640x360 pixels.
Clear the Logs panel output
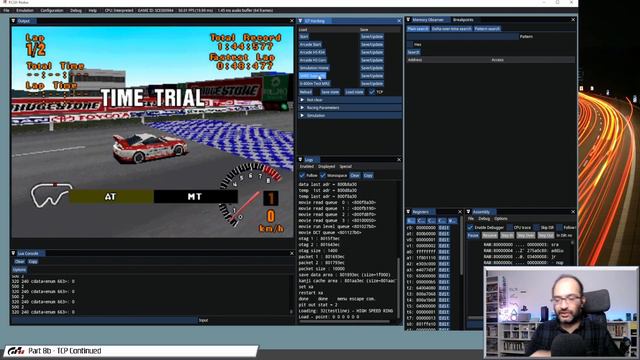pyautogui.click(x=355, y=176)
